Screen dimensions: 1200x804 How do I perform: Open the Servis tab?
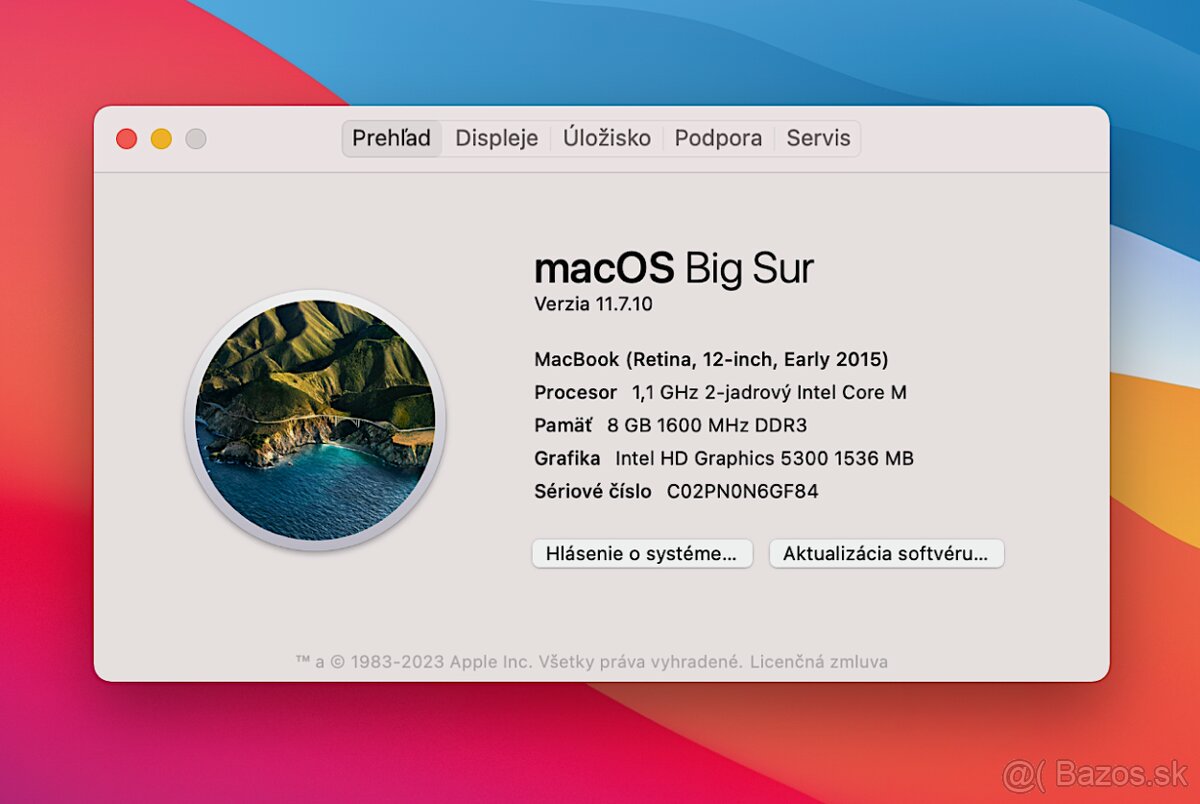pos(818,138)
